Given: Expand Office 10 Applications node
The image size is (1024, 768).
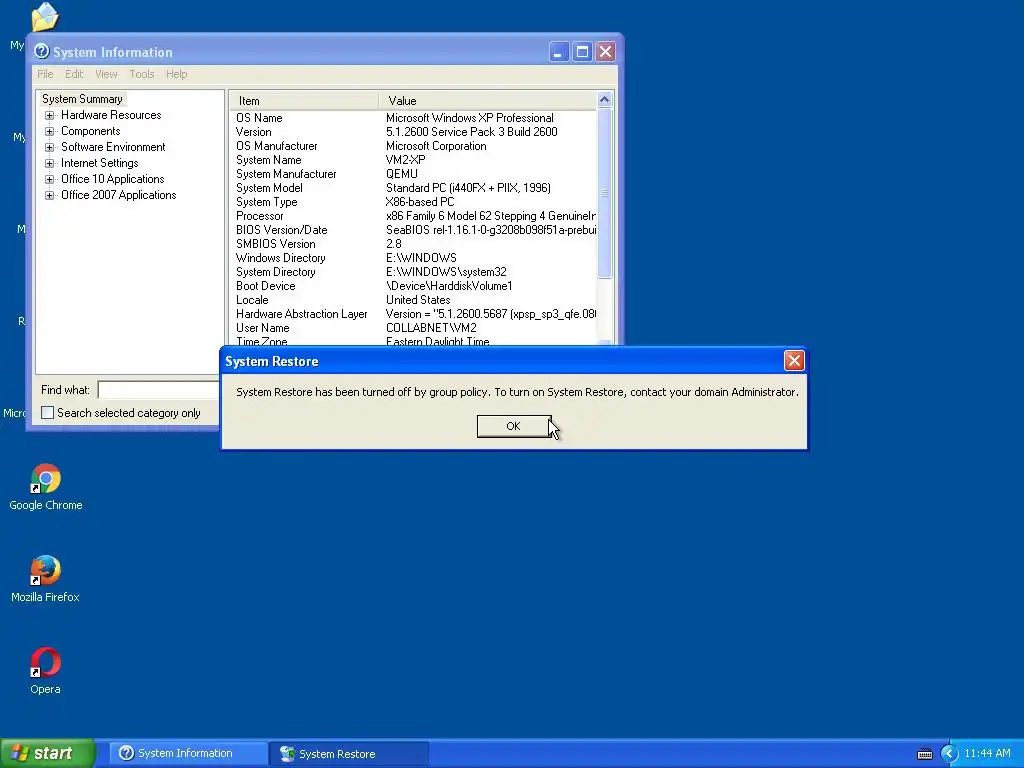Looking at the screenshot, I should [x=49, y=180].
